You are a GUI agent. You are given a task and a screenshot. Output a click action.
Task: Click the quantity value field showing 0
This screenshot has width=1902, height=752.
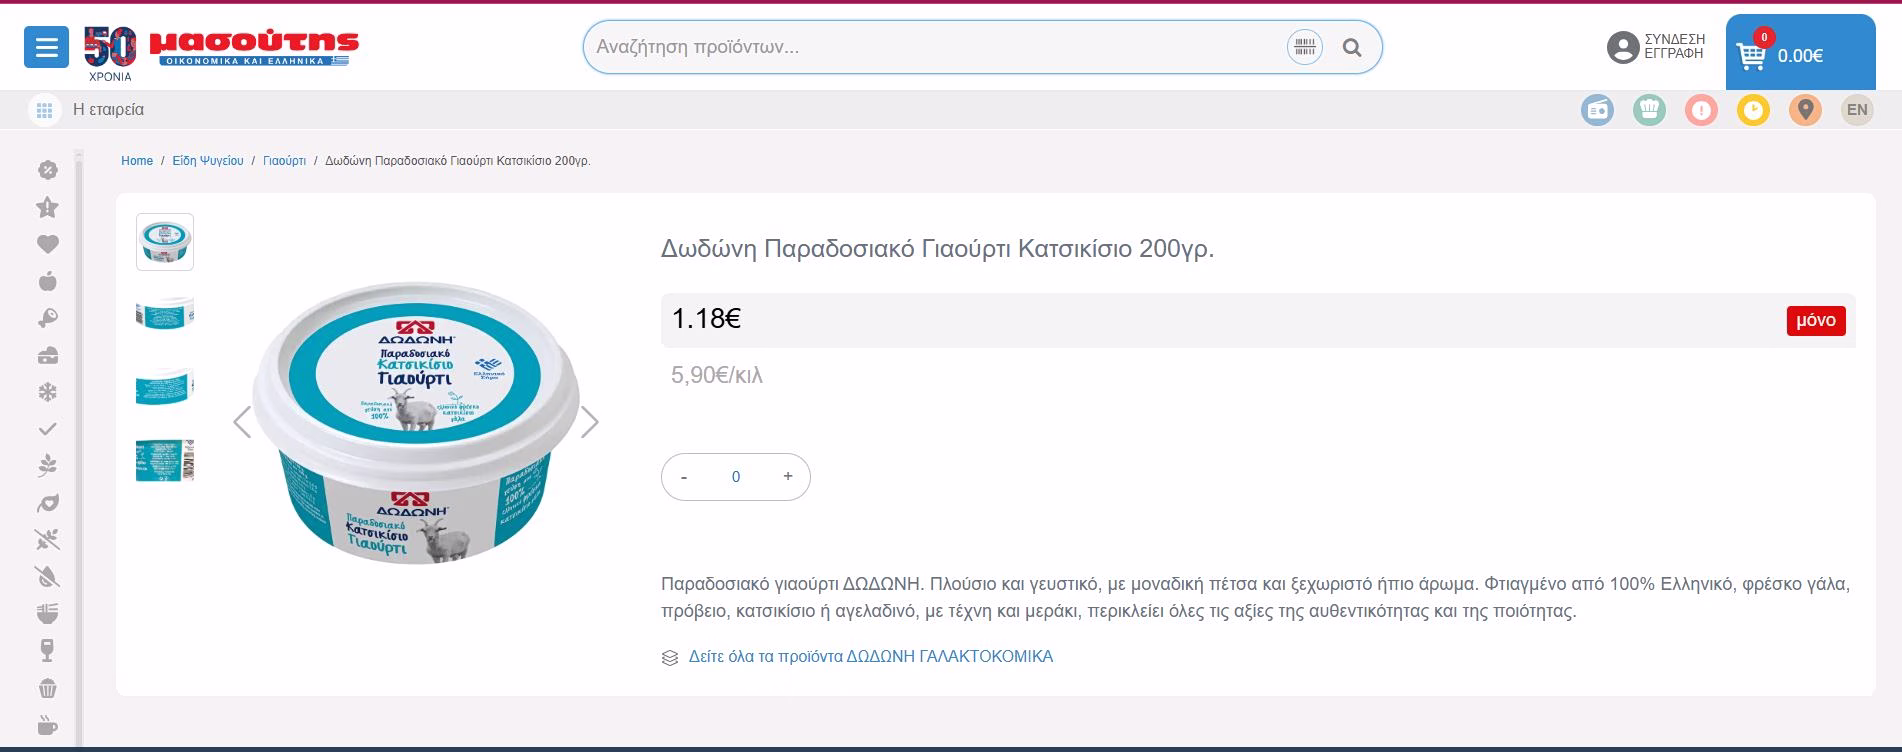(x=736, y=477)
